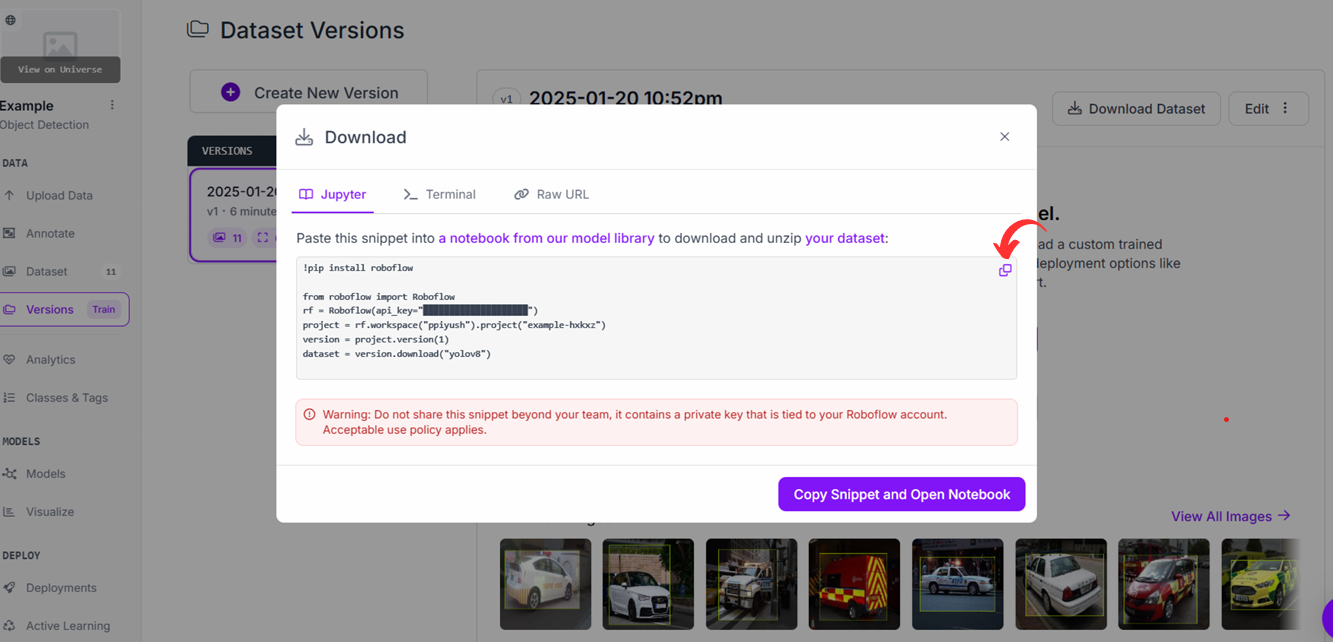The width and height of the screenshot is (1333, 642).
Task: Click the Models icon in the sidebar
Action: click(9, 473)
